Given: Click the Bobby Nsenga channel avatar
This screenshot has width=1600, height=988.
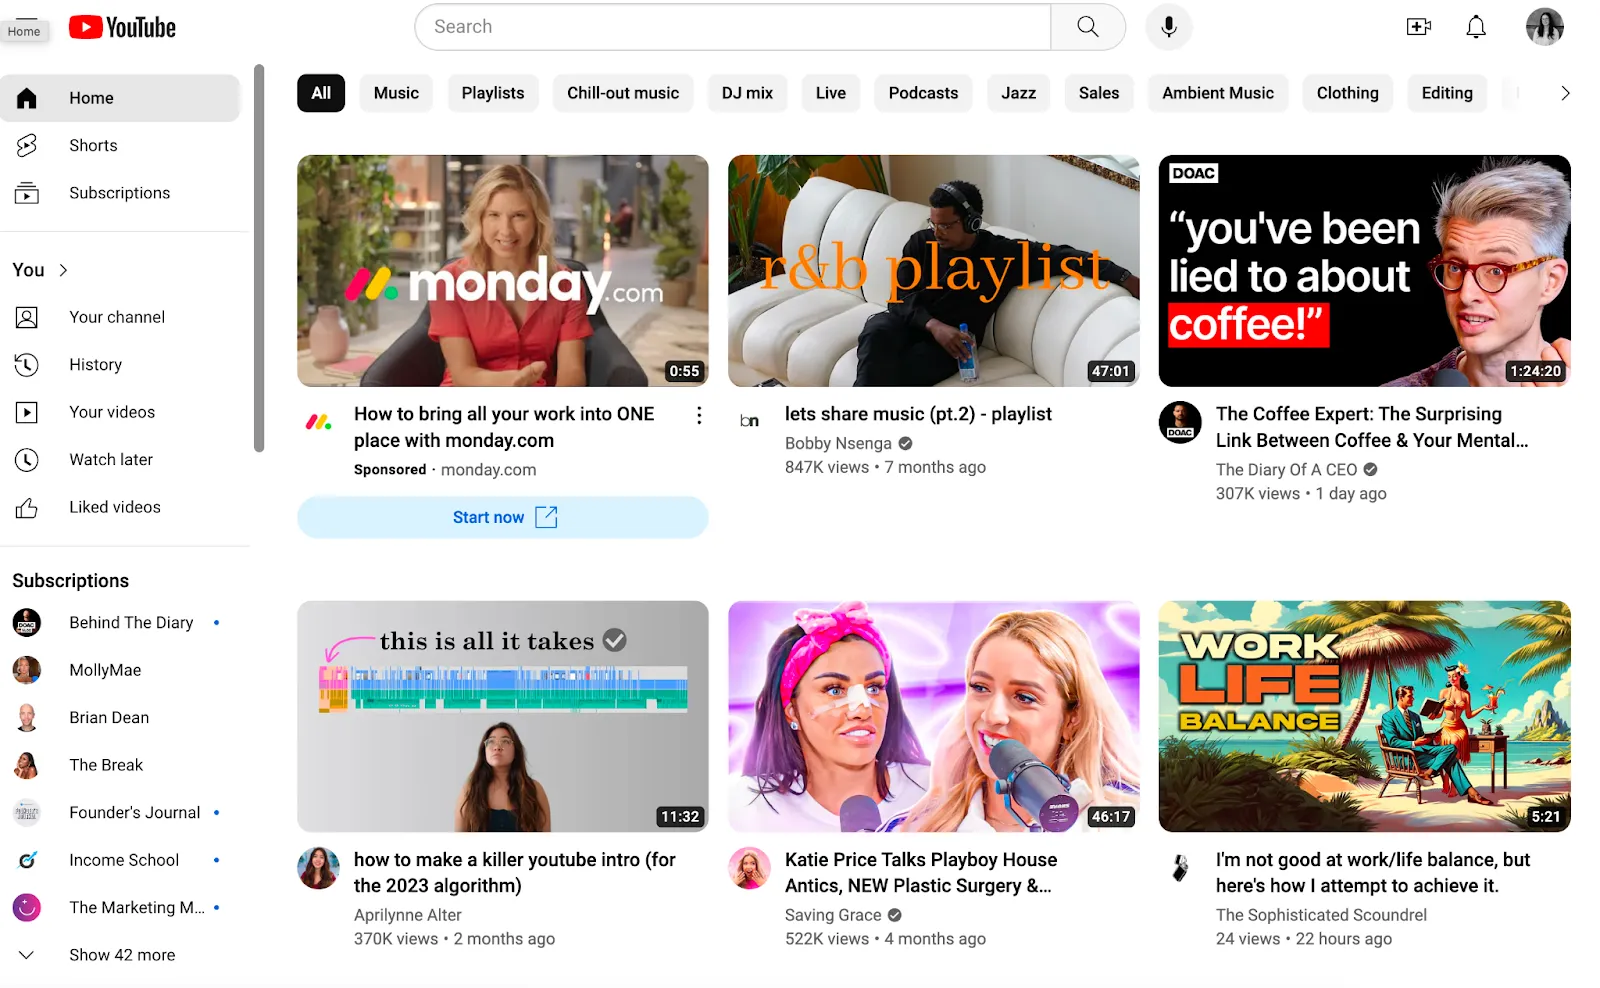Looking at the screenshot, I should [750, 422].
